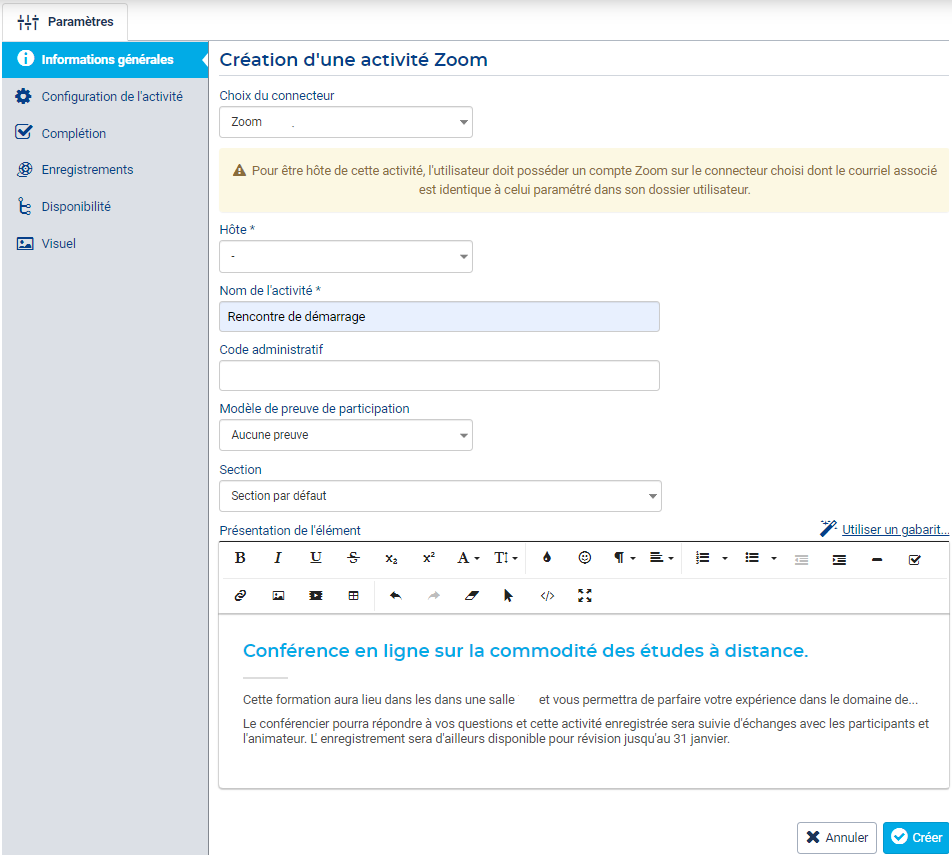
Task: Insert a horizontal line
Action: [877, 559]
